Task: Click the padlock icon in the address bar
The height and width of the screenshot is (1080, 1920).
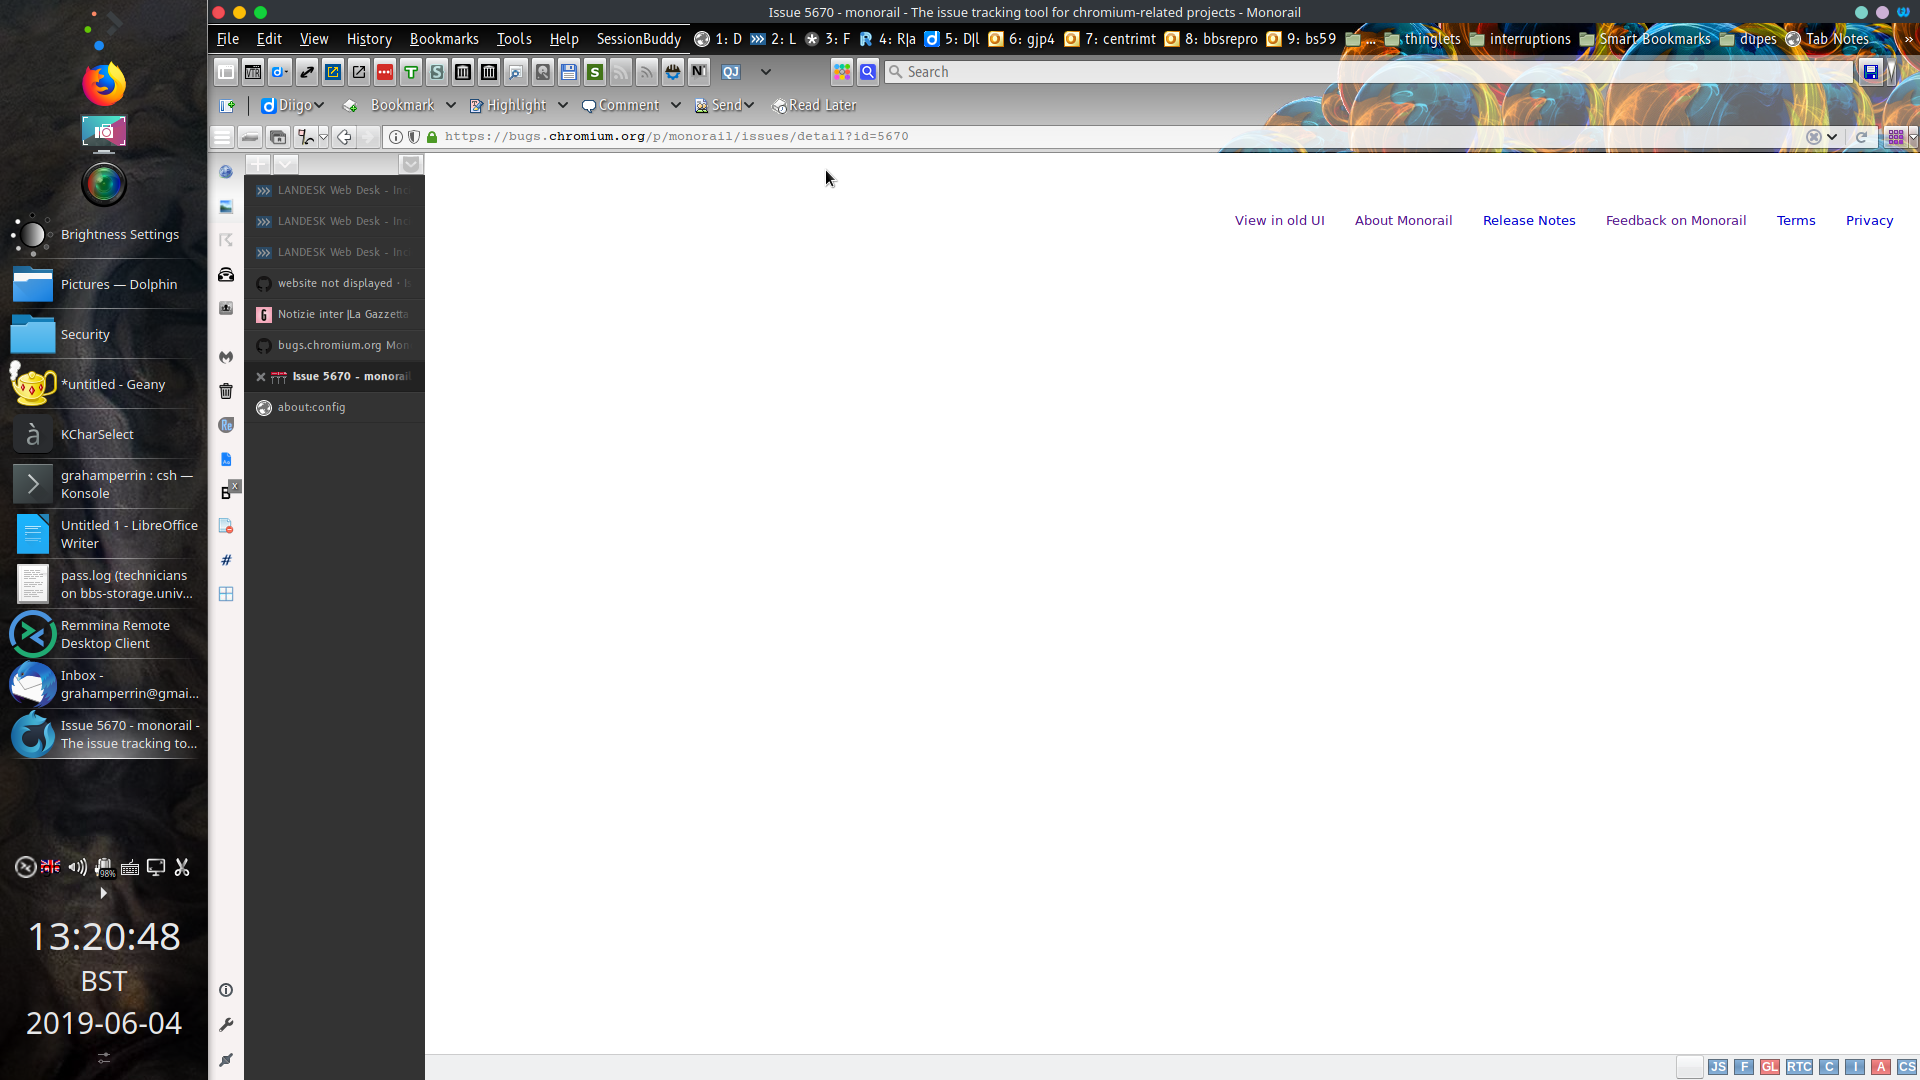Action: (x=431, y=137)
